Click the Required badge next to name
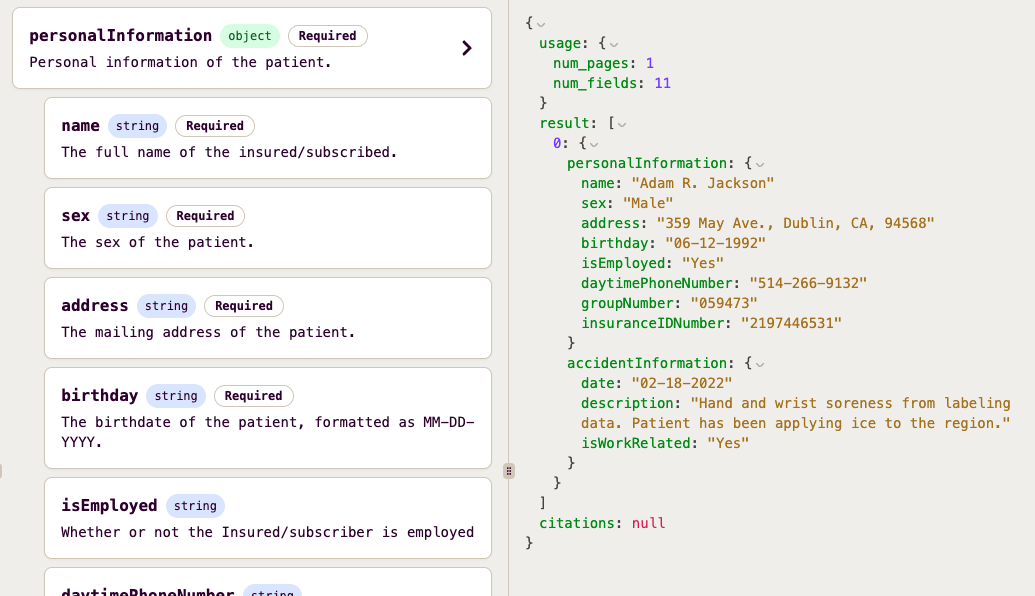Image resolution: width=1035 pixels, height=596 pixels. tap(215, 125)
